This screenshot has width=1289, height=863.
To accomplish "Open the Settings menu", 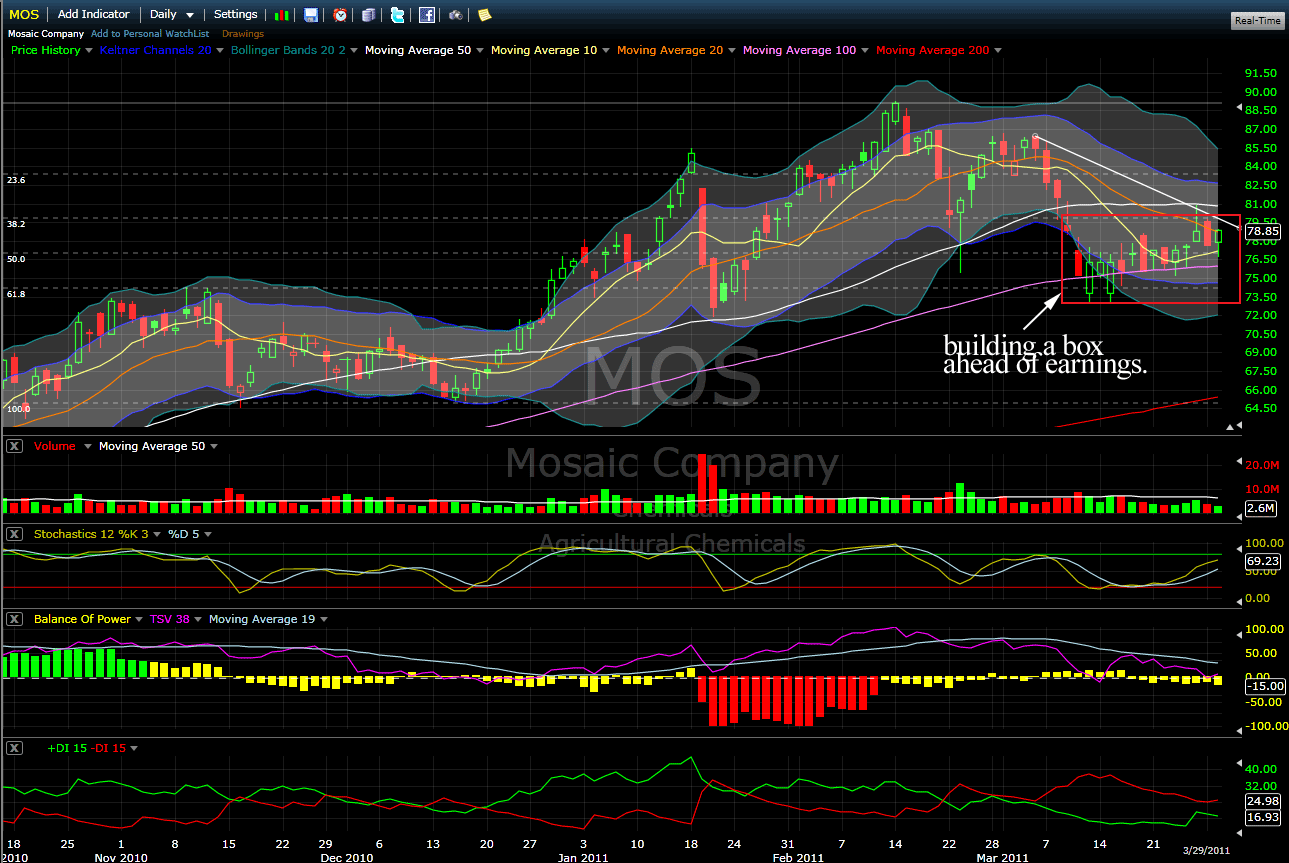I will click(x=235, y=15).
